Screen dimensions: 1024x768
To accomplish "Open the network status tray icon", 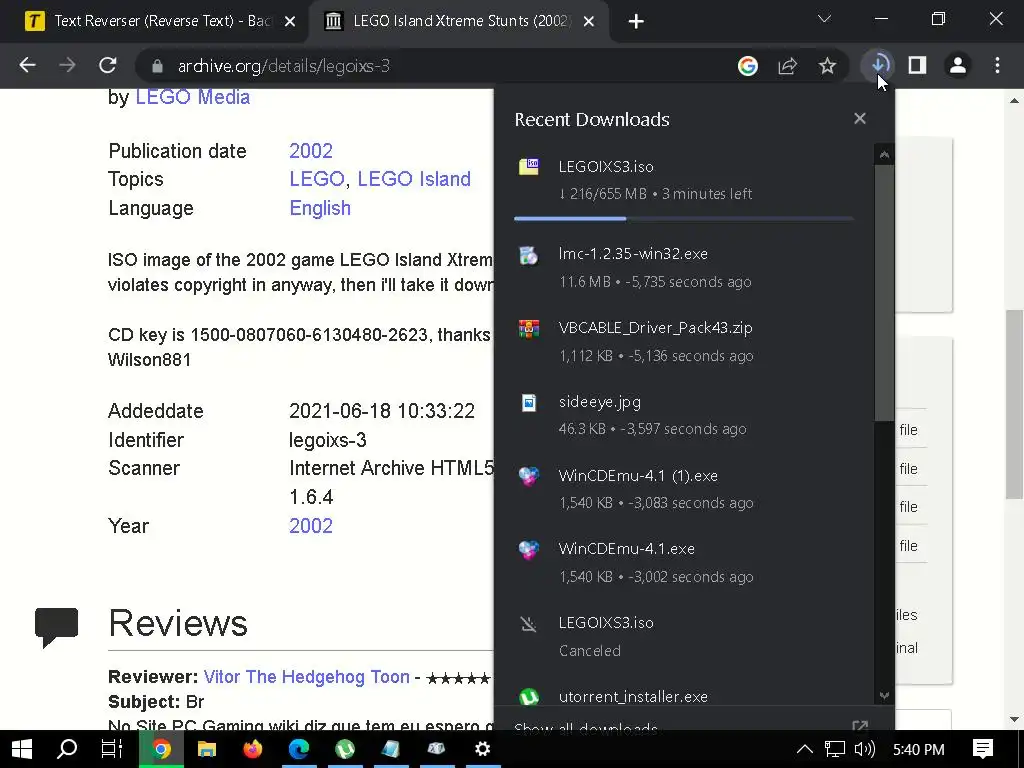I will (835, 749).
